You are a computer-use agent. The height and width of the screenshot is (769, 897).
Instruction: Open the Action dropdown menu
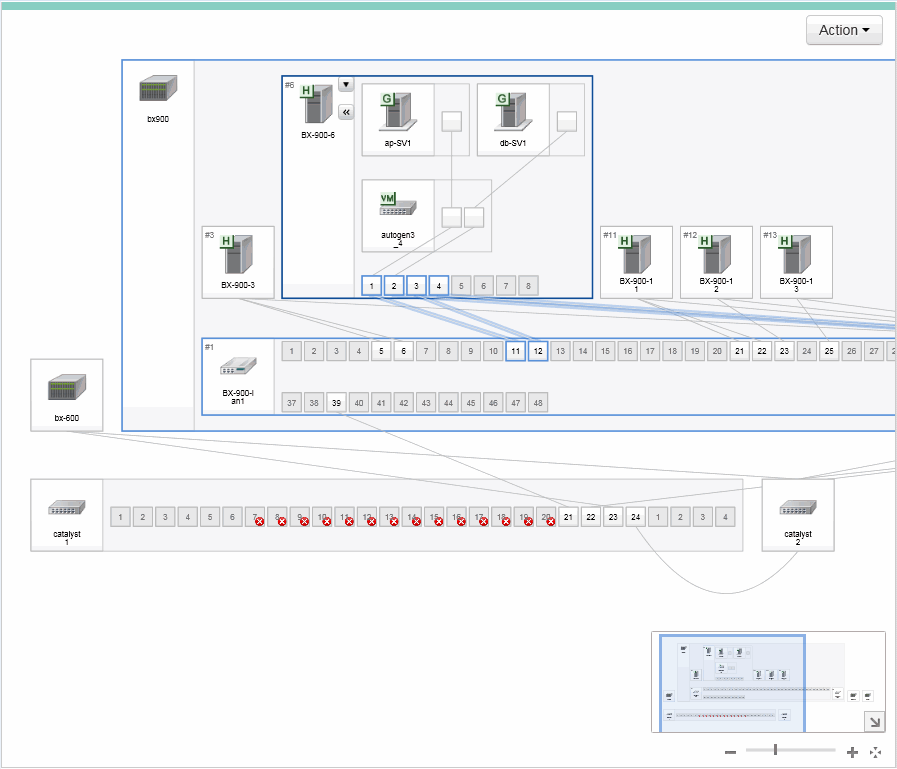coord(844,30)
